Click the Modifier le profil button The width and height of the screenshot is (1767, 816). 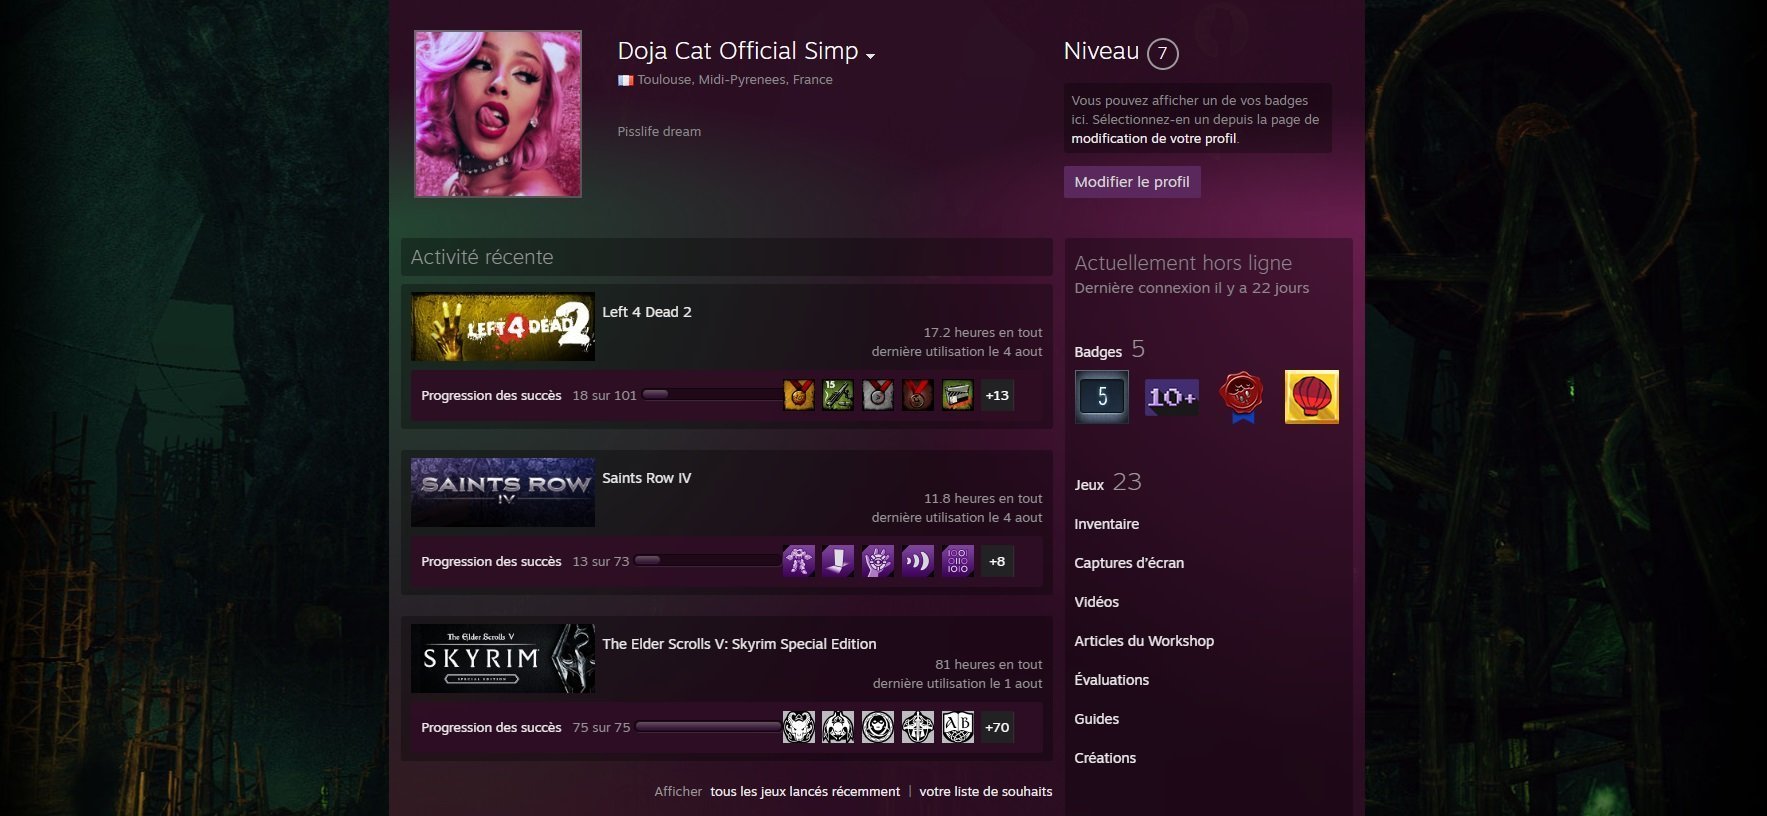1132,182
